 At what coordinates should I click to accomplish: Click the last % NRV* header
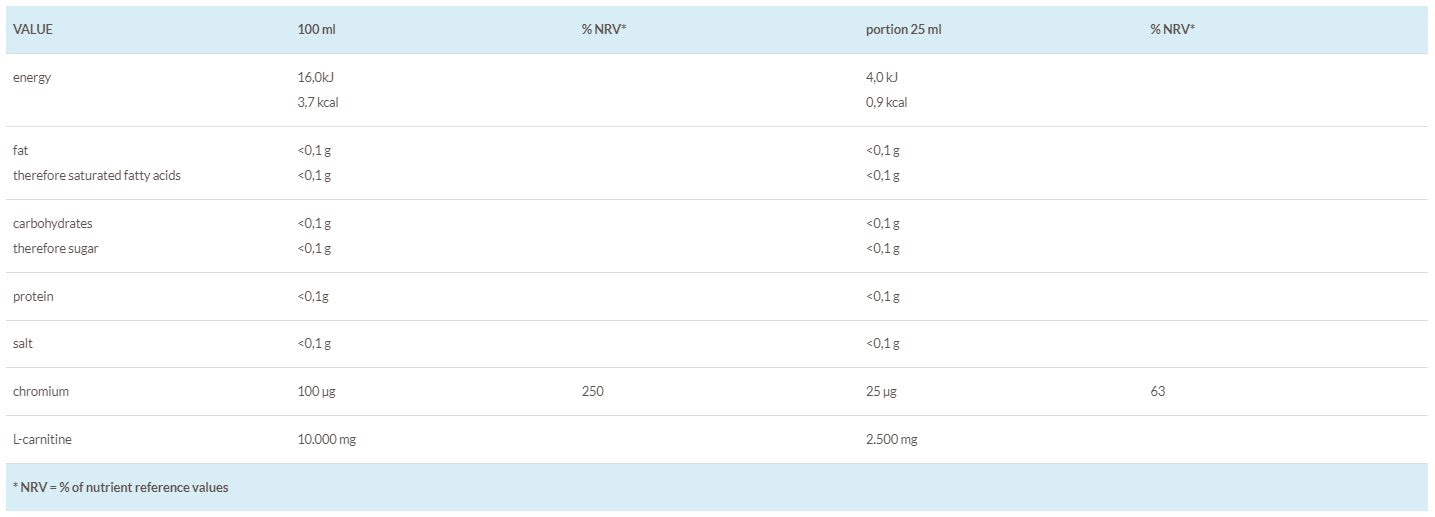point(1172,30)
